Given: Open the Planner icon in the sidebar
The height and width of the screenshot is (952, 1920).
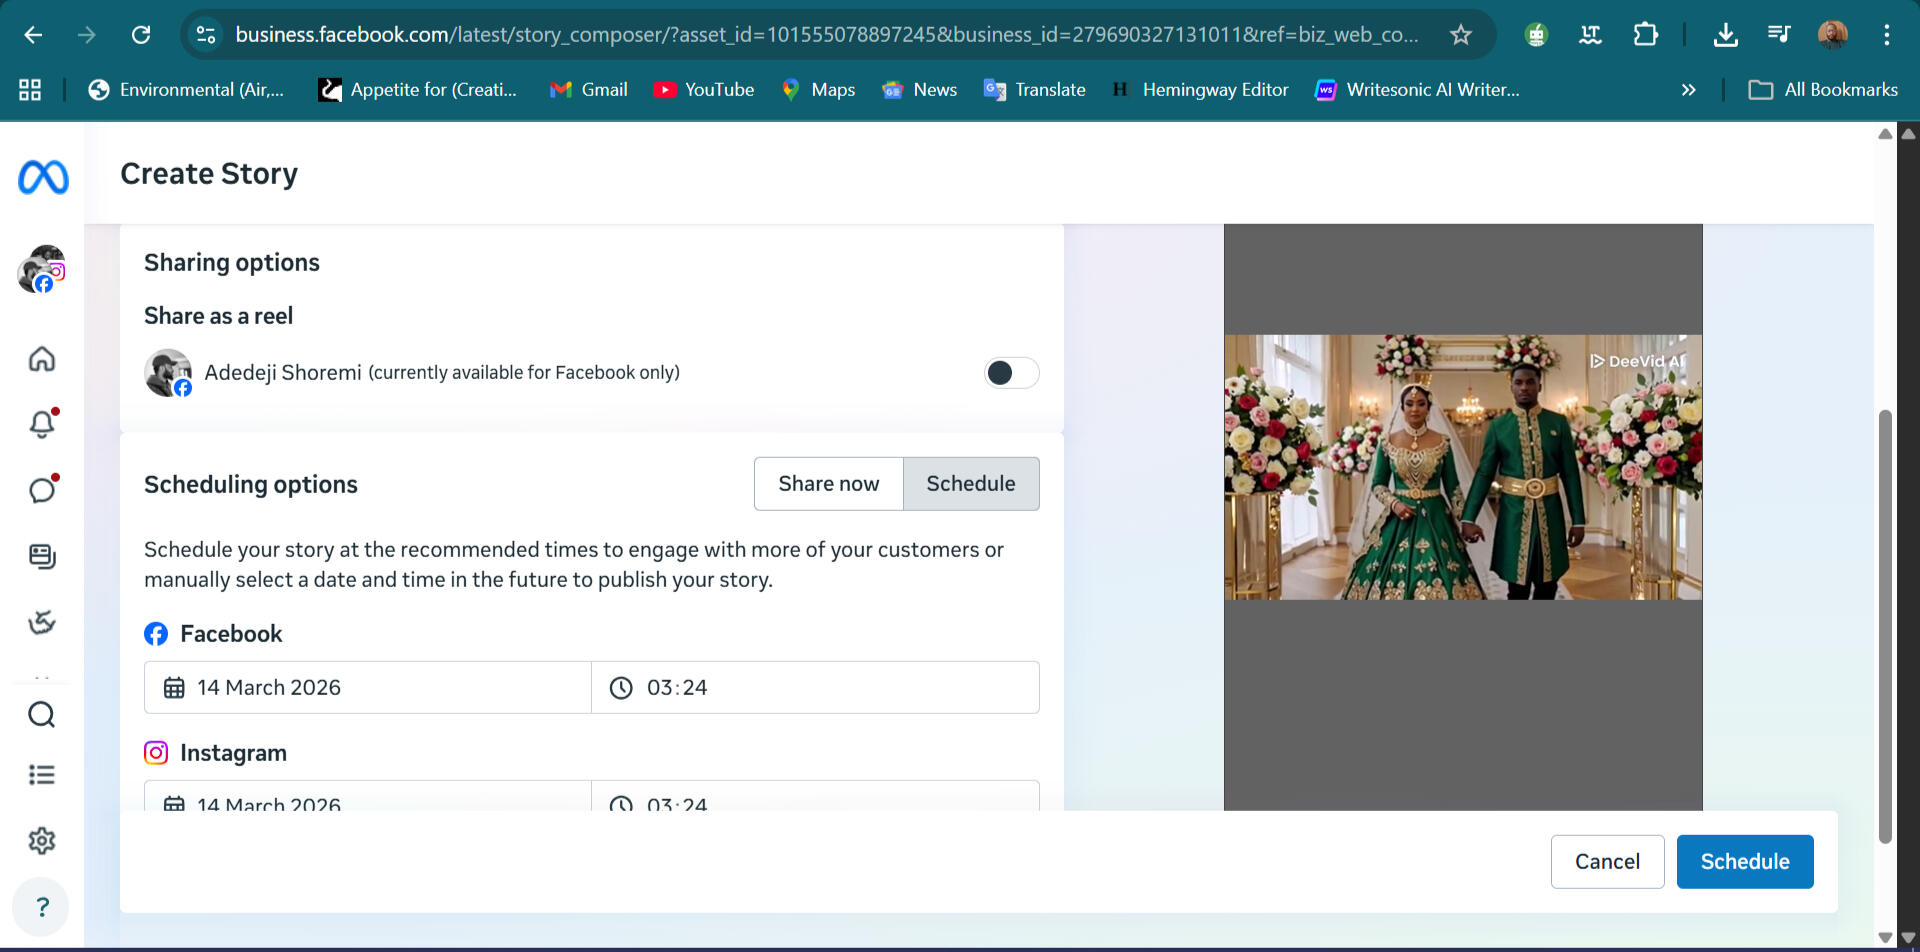Looking at the screenshot, I should pyautogui.click(x=42, y=622).
